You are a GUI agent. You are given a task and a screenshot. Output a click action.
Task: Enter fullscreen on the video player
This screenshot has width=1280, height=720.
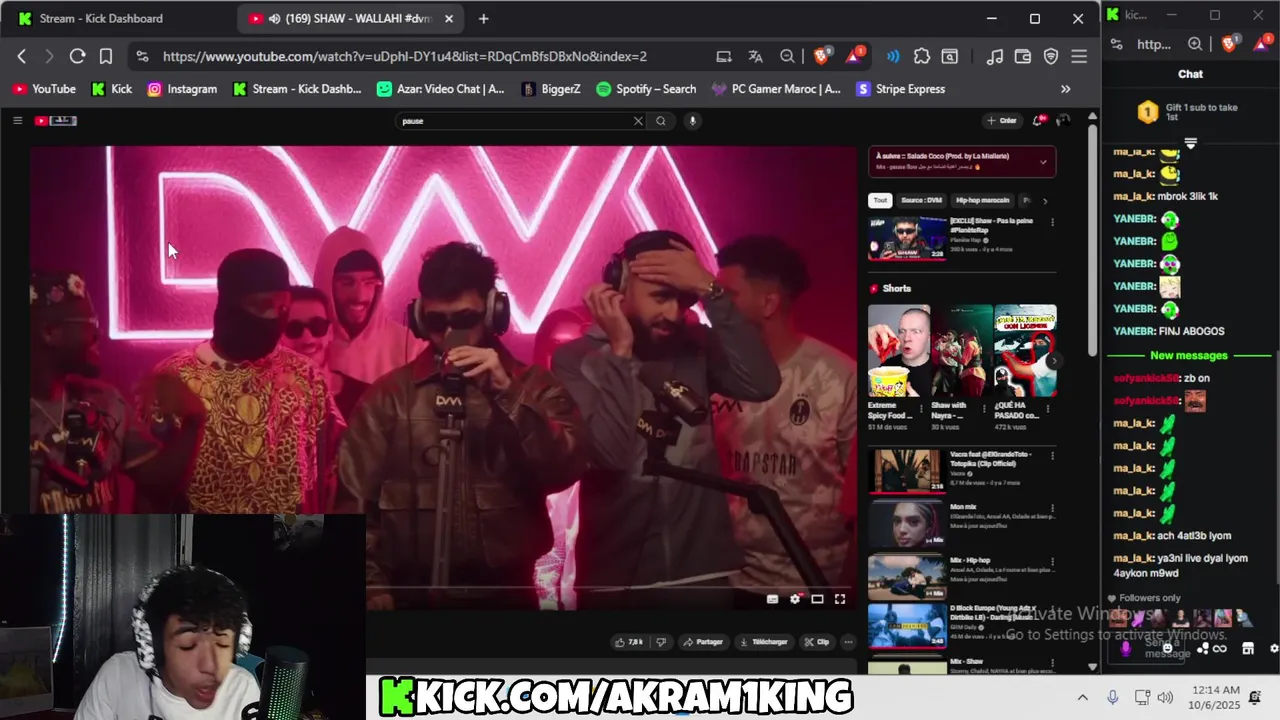pos(840,599)
